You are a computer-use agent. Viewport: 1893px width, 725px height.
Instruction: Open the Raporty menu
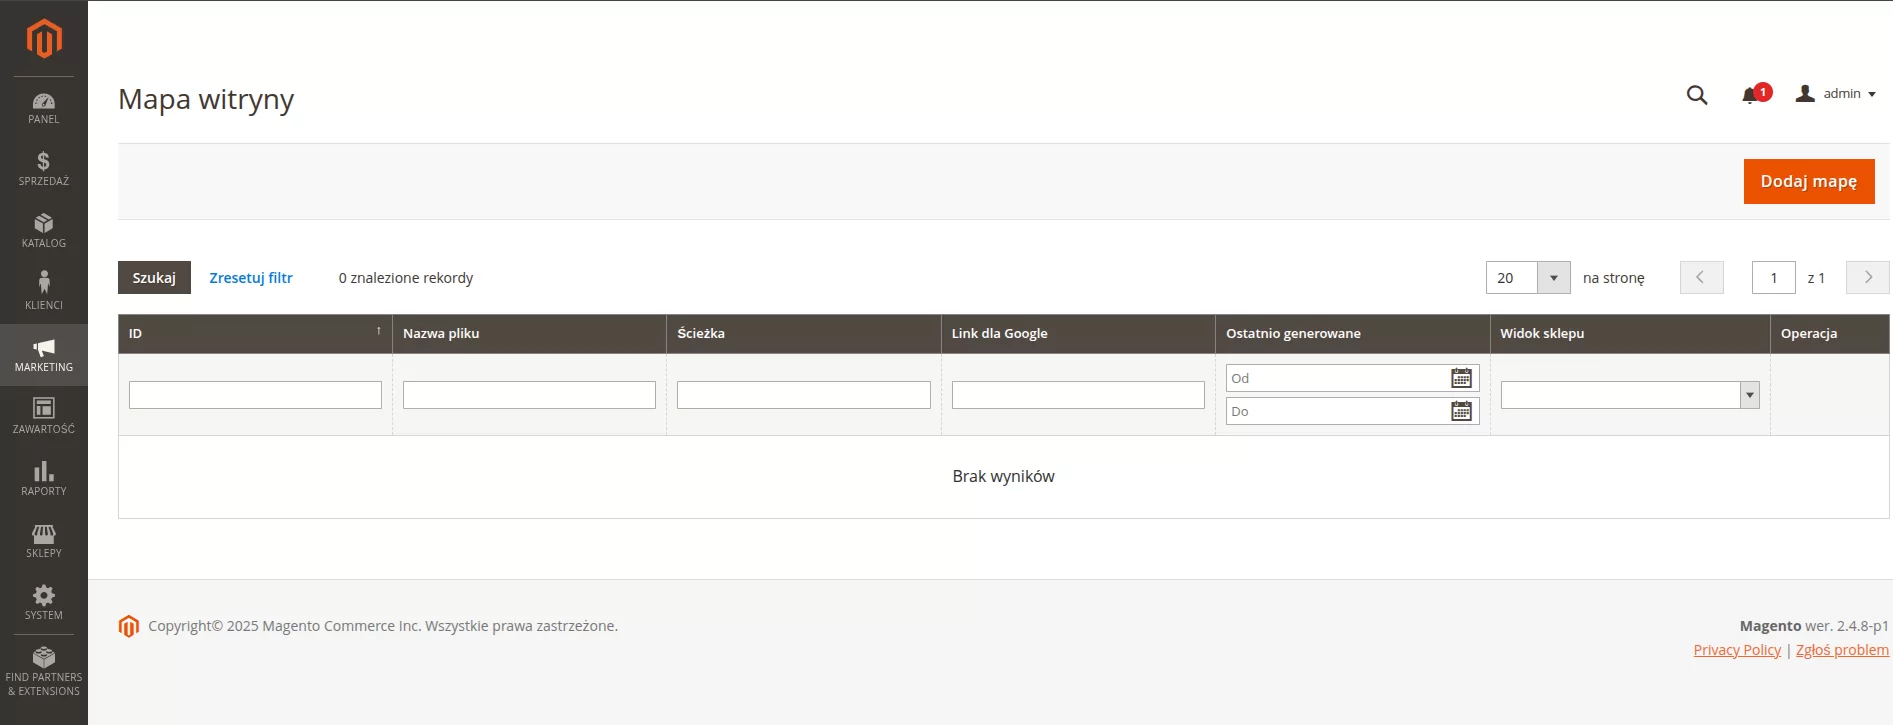click(44, 479)
